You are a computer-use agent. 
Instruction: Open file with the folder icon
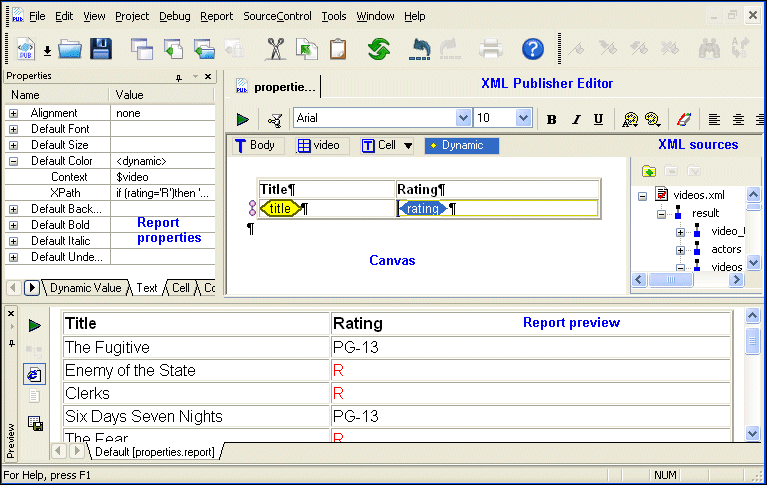tap(70, 49)
